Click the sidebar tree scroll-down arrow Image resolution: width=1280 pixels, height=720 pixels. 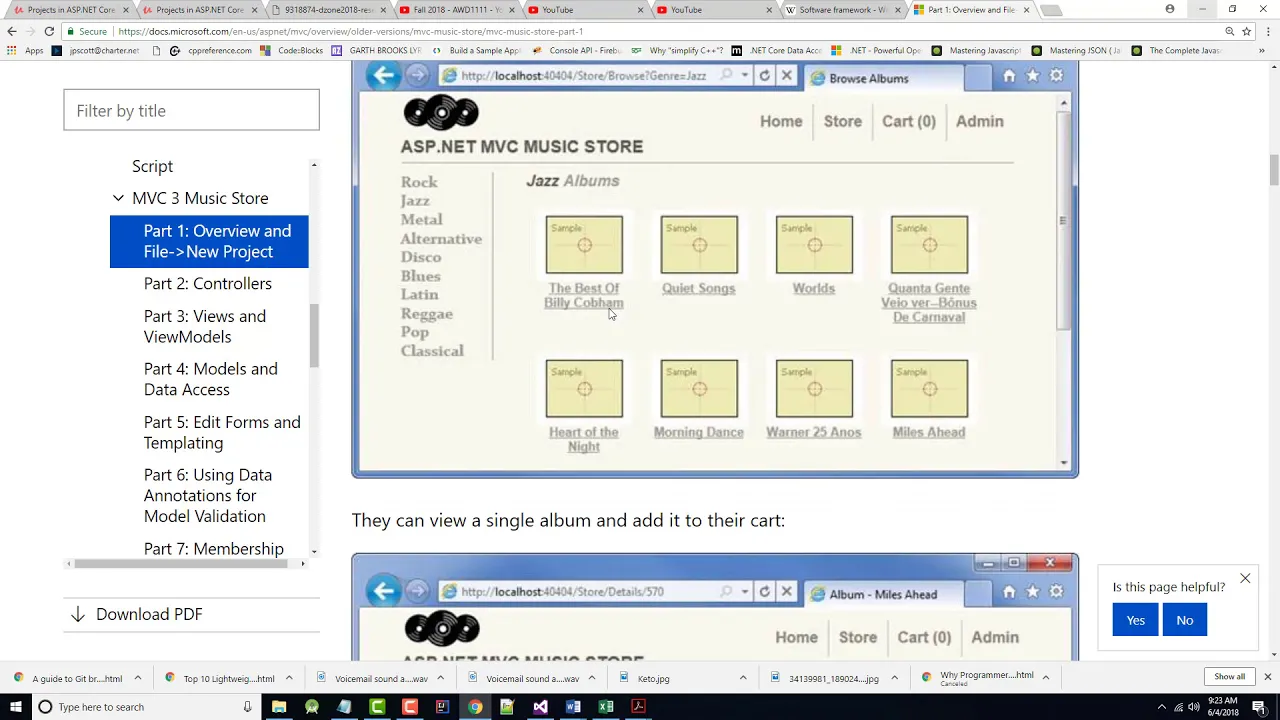314,551
